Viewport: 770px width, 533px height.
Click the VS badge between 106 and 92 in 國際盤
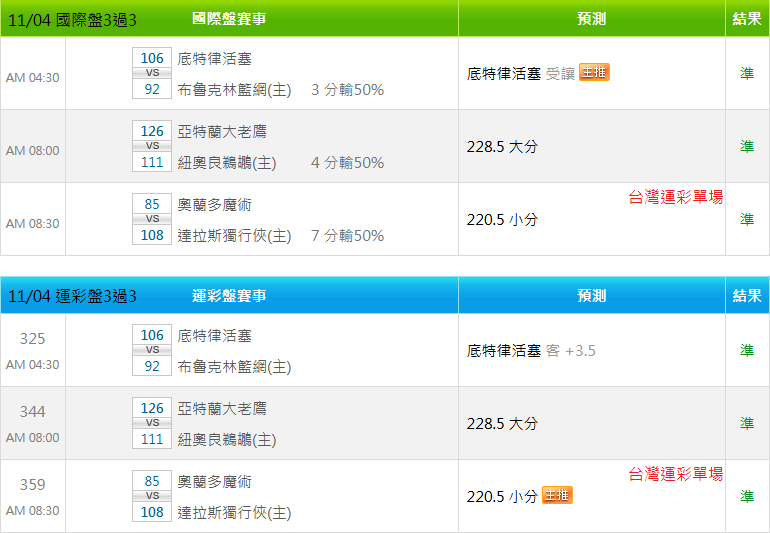click(x=152, y=73)
